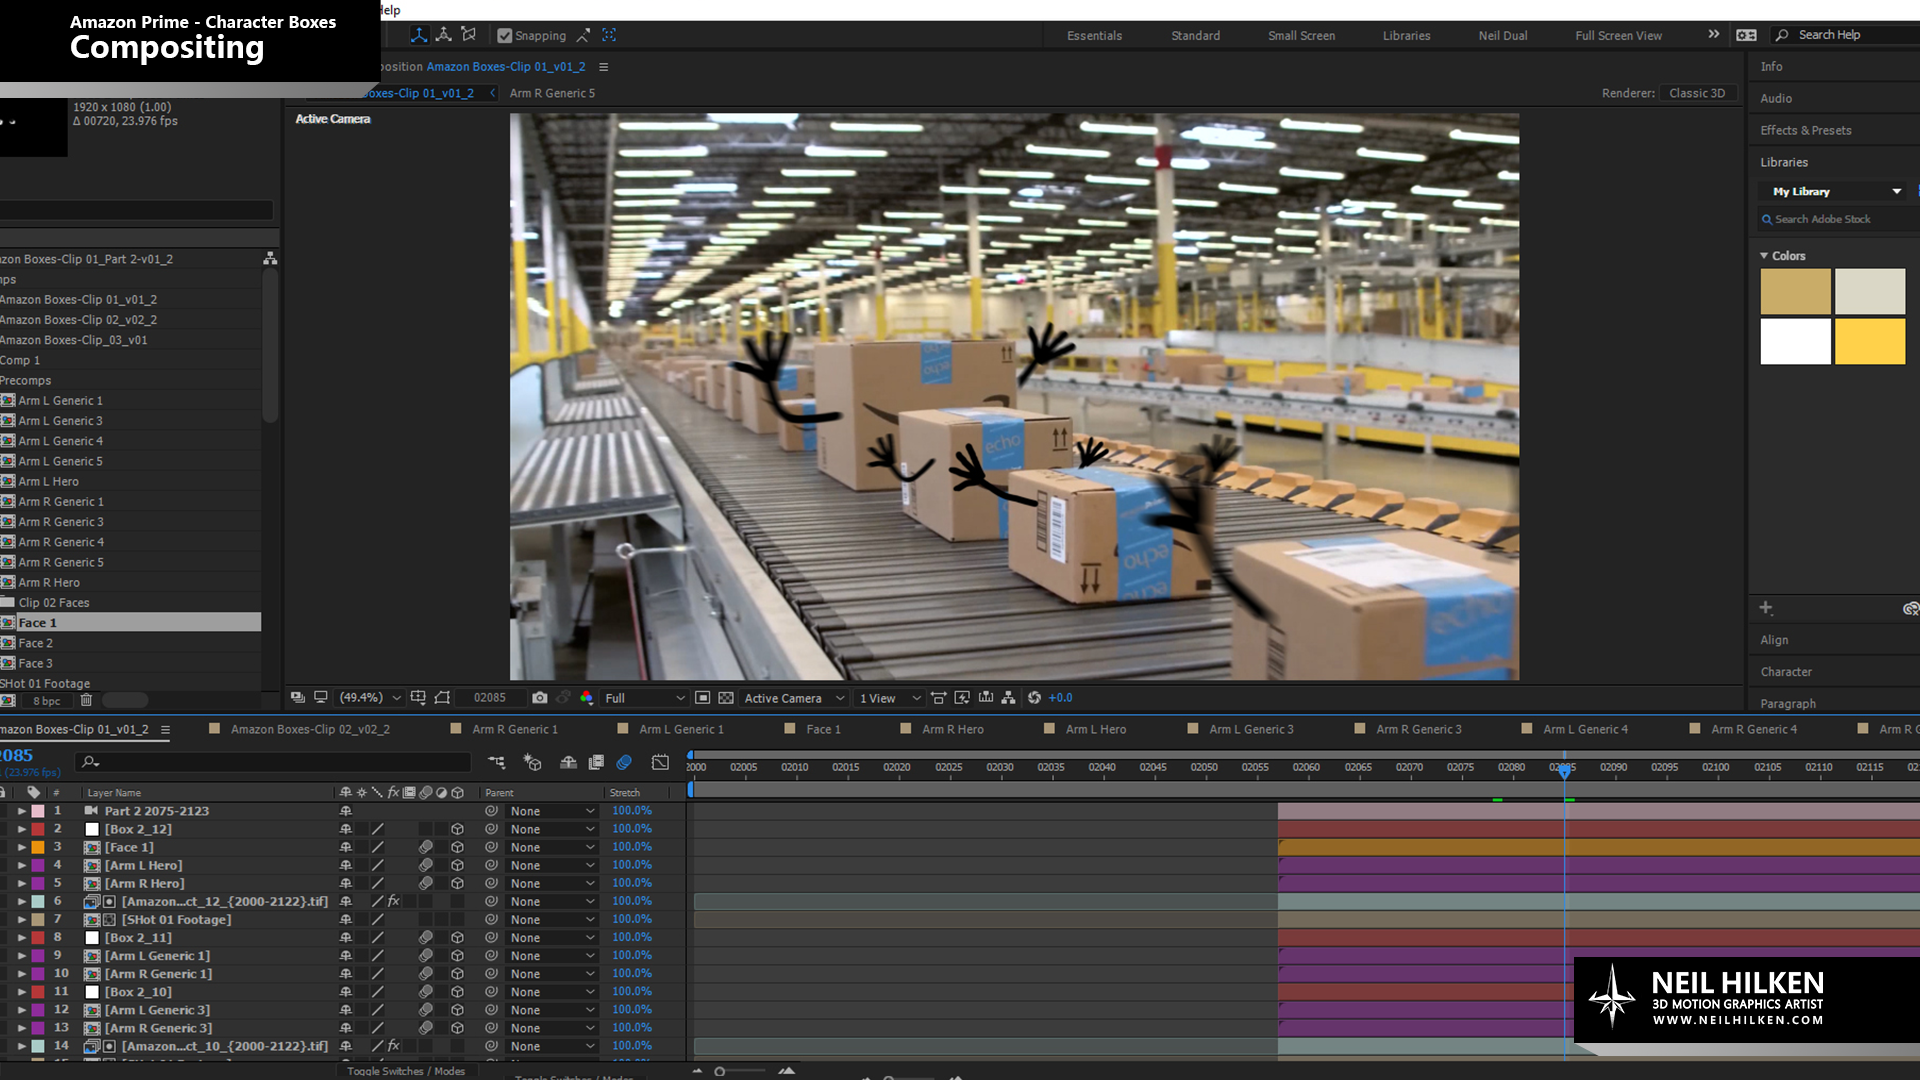Click the fast previews icon
Screen dimensions: 1920x1080
[962, 697]
